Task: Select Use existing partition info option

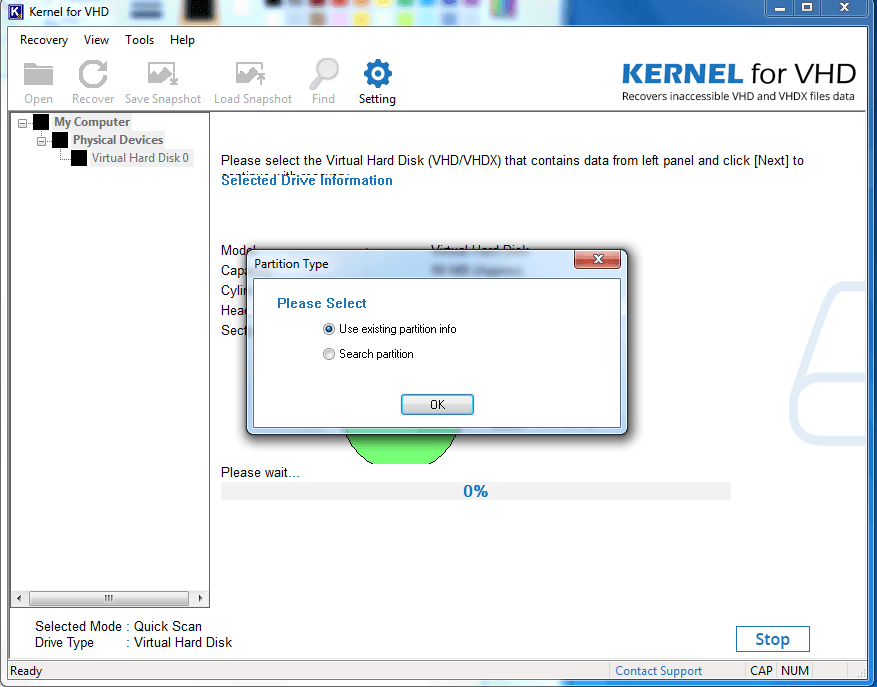Action: click(x=329, y=329)
